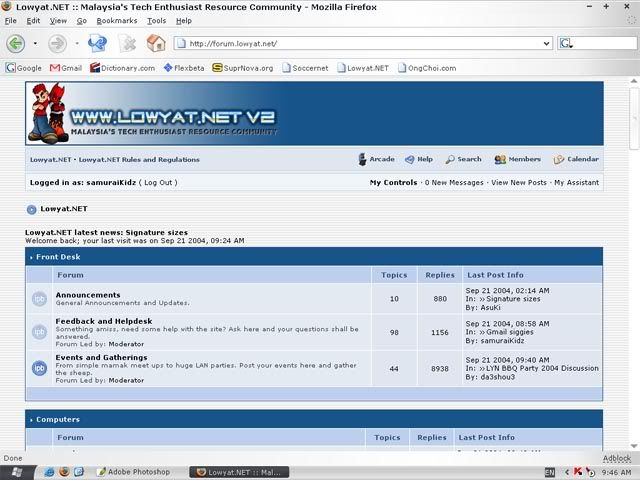Open the Events and Gatherings forum

[101, 357]
